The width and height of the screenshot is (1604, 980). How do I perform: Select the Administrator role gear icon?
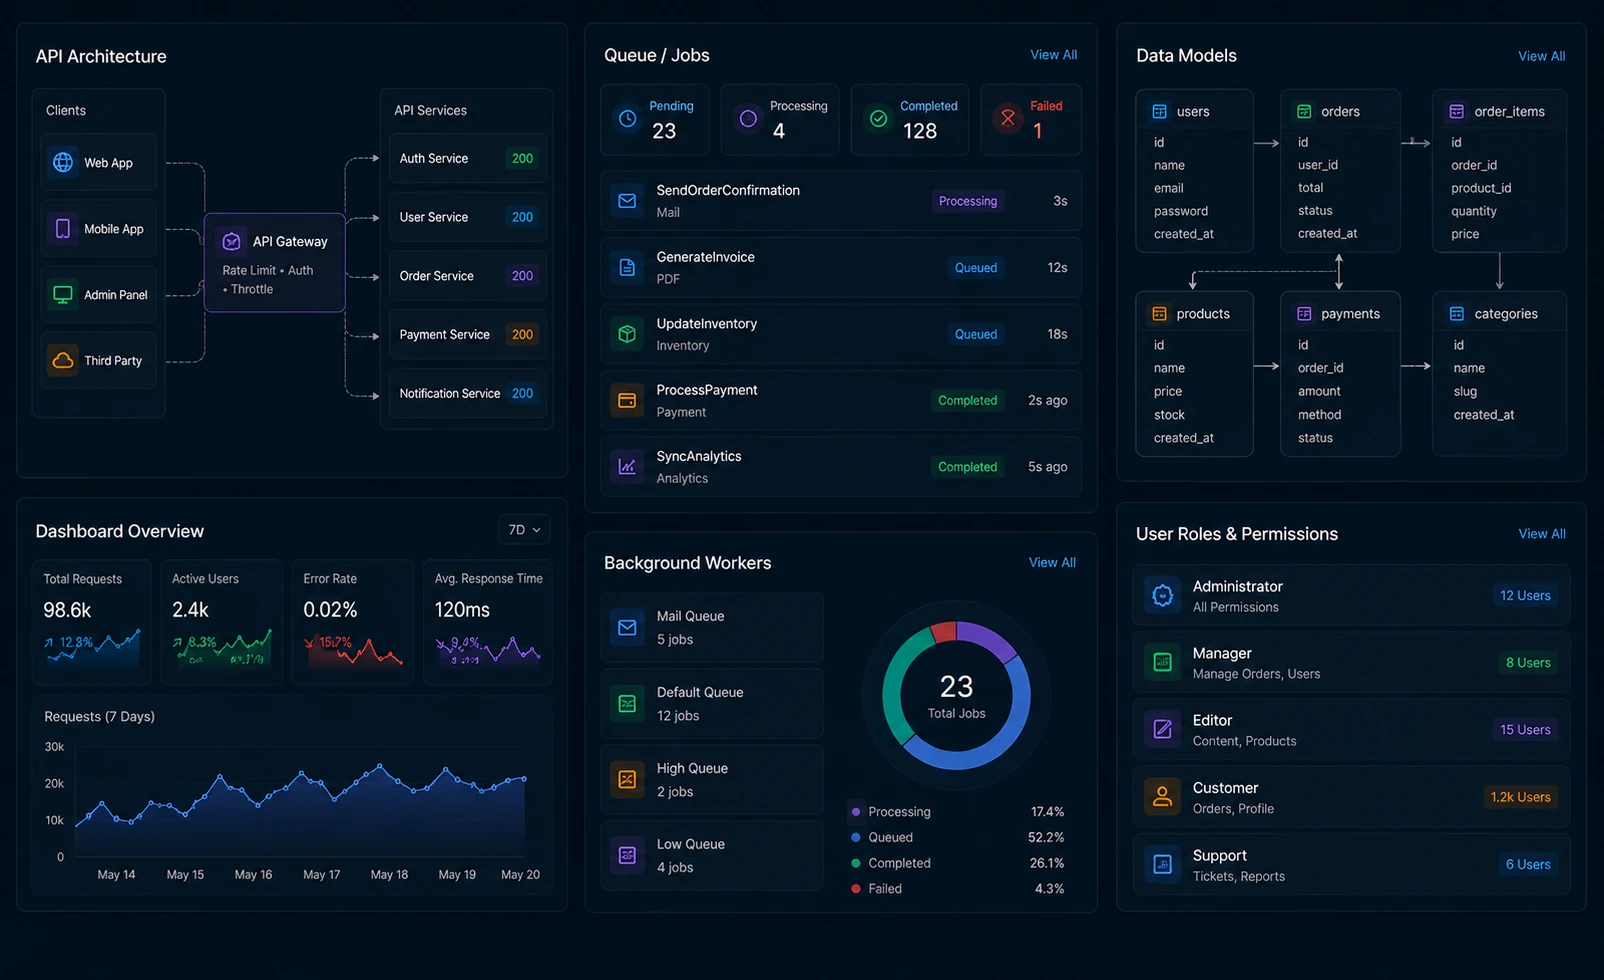pos(1162,596)
